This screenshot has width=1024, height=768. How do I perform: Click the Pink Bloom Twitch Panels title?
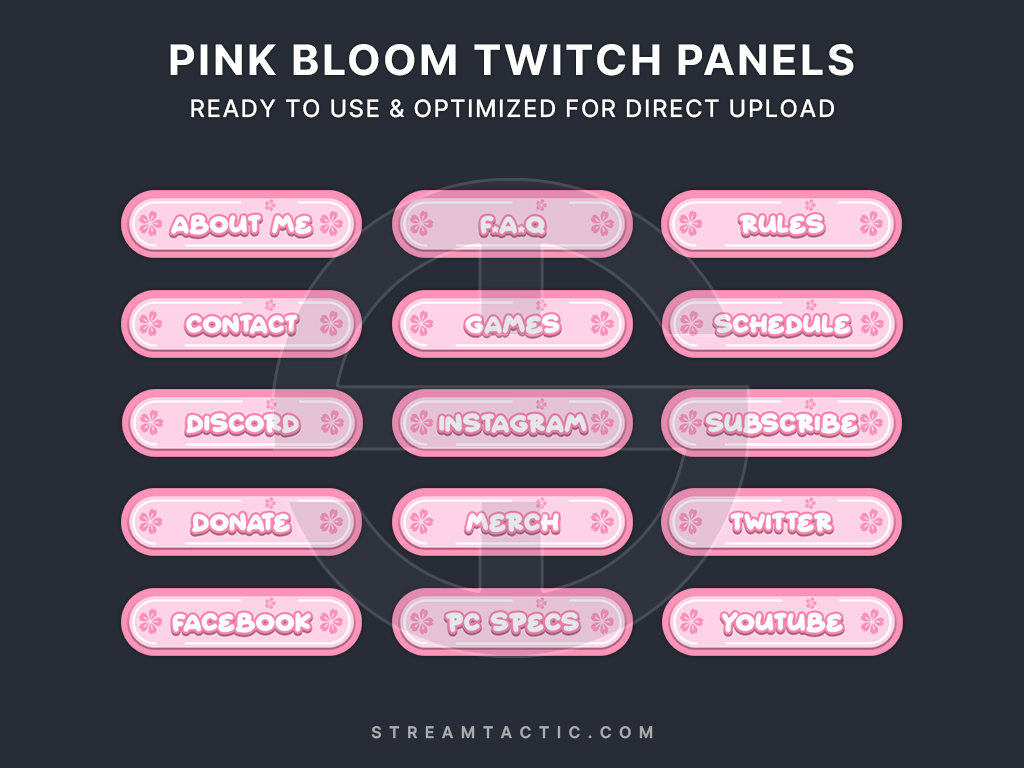coord(512,62)
